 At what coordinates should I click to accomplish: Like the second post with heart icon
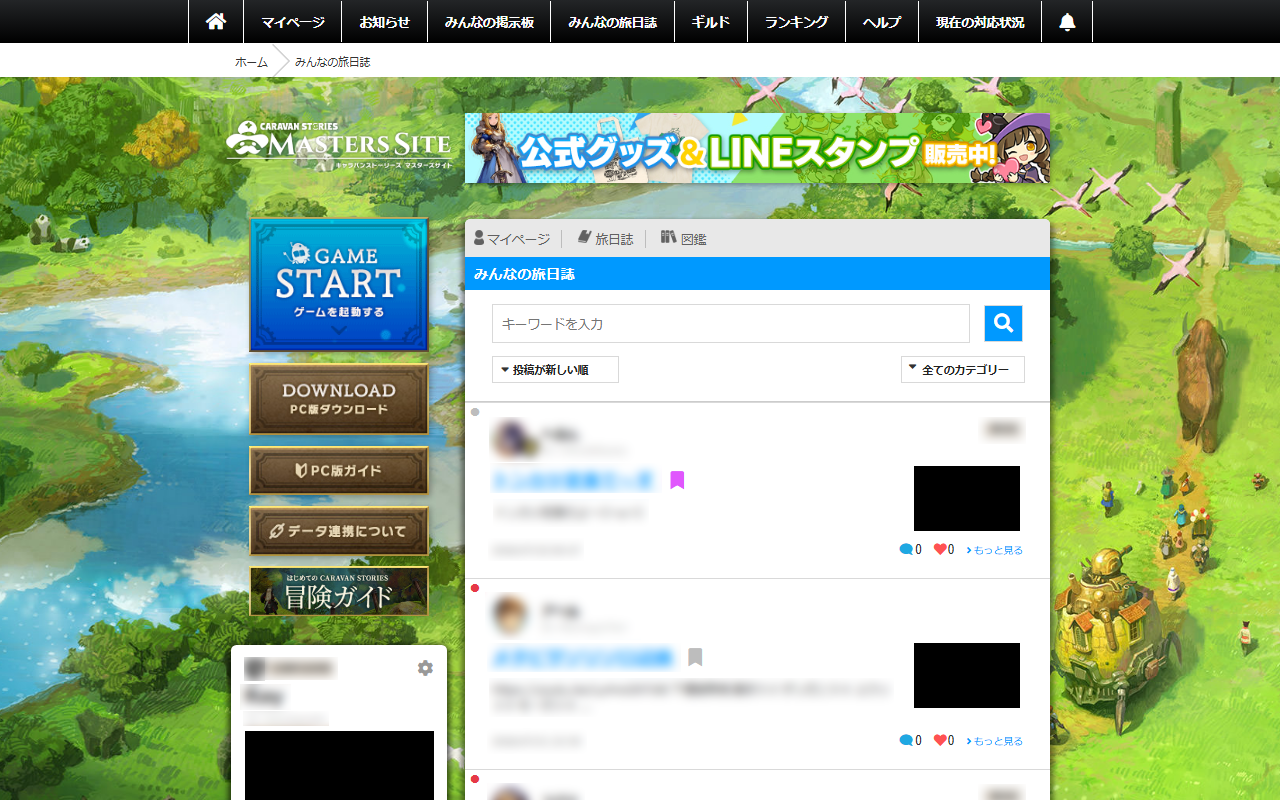pyautogui.click(x=940, y=740)
